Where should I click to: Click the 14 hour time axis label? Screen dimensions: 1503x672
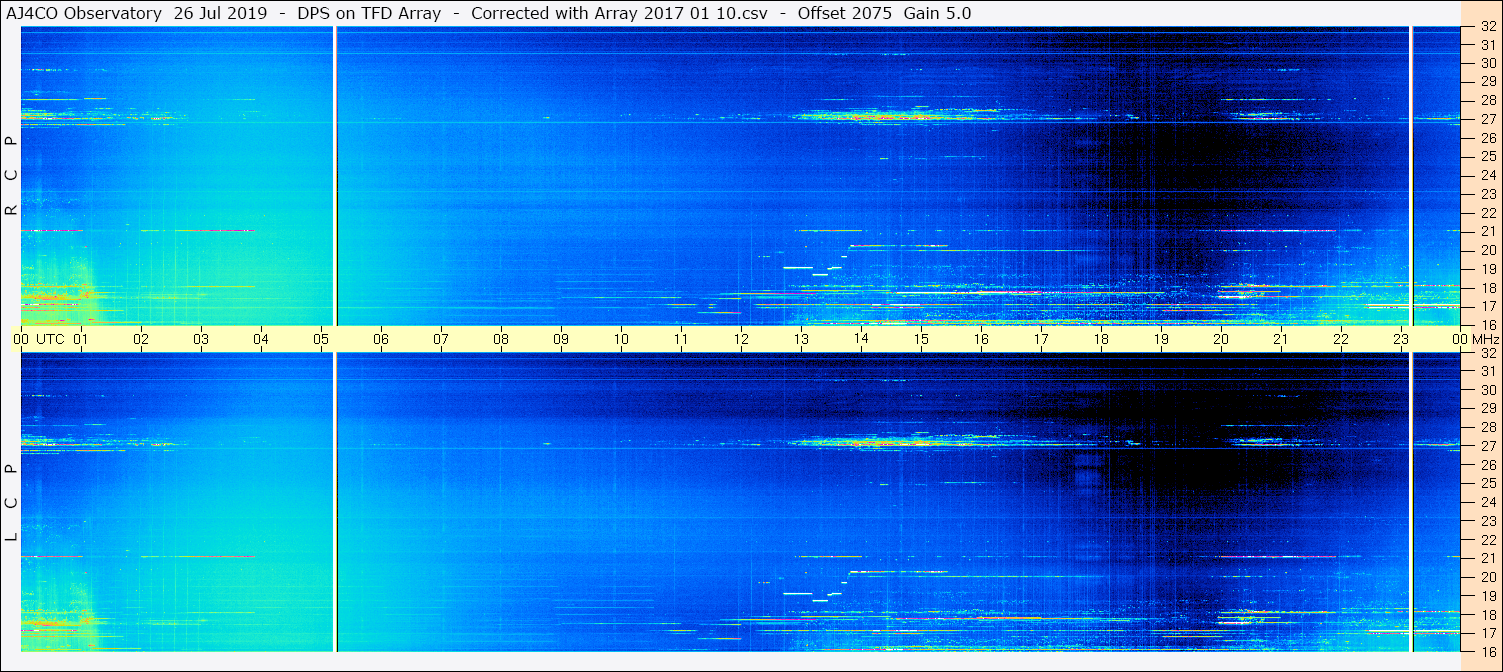coord(861,339)
